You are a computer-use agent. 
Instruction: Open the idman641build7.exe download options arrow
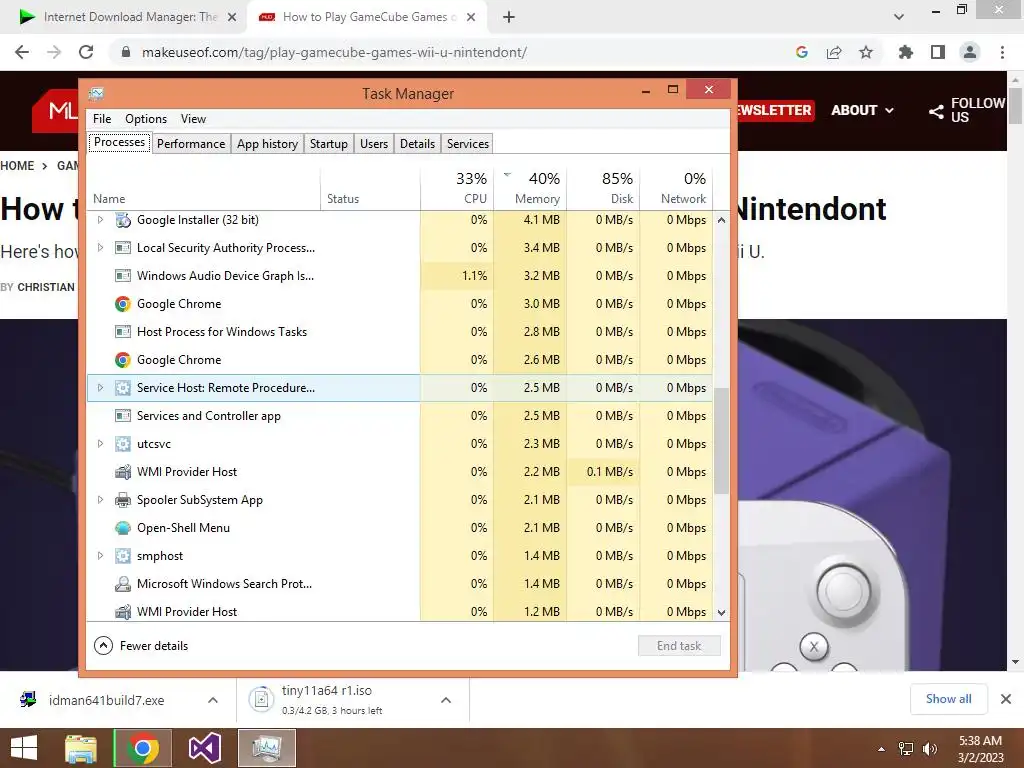coord(213,700)
